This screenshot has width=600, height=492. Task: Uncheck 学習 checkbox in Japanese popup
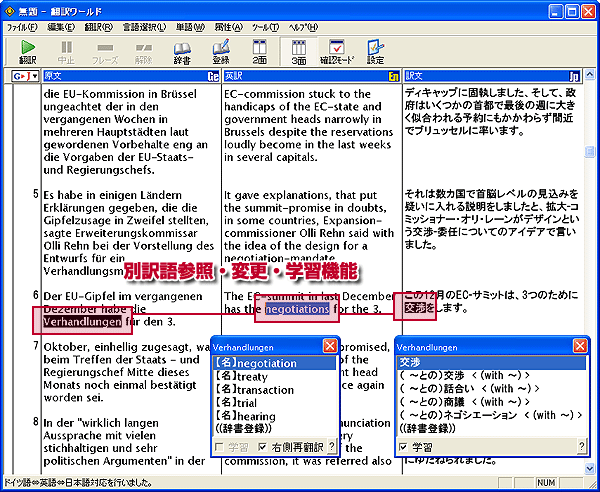[x=404, y=447]
